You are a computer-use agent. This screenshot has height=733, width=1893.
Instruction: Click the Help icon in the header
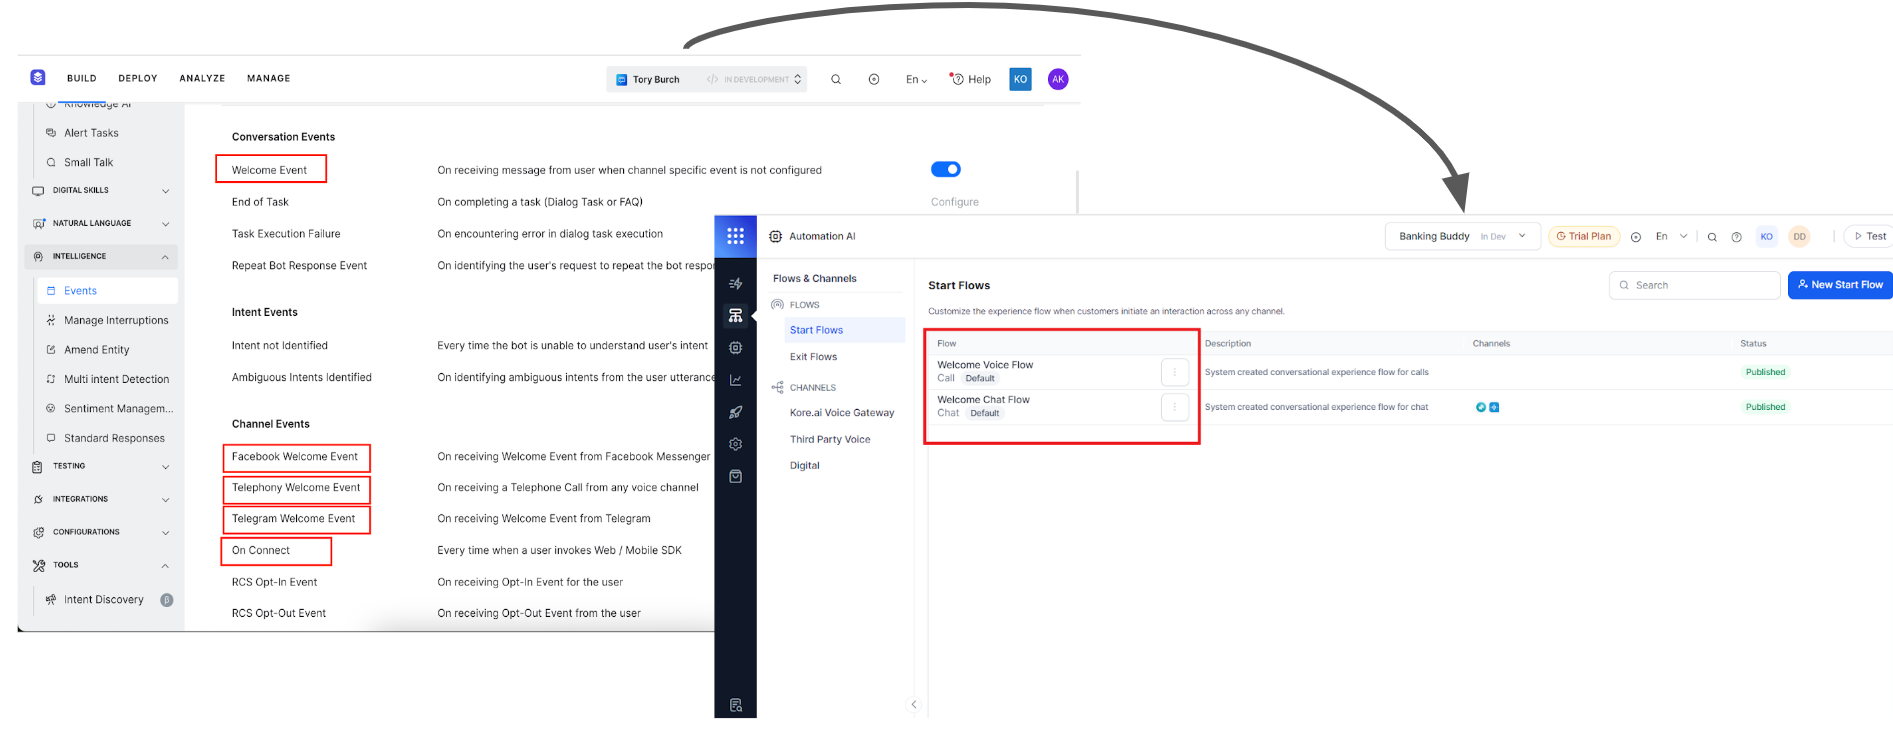coord(970,79)
